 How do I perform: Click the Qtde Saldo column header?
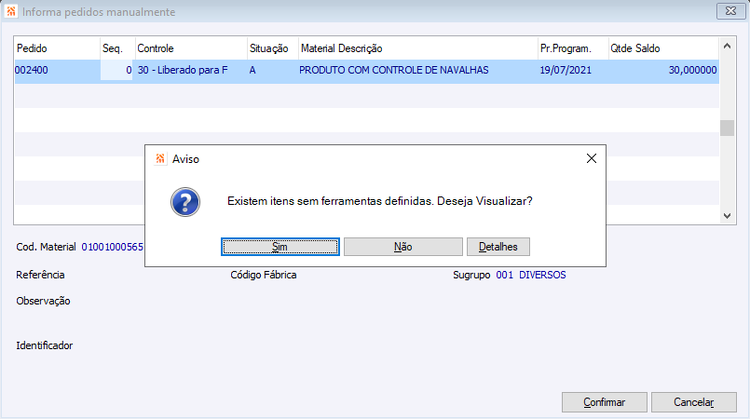coord(663,48)
